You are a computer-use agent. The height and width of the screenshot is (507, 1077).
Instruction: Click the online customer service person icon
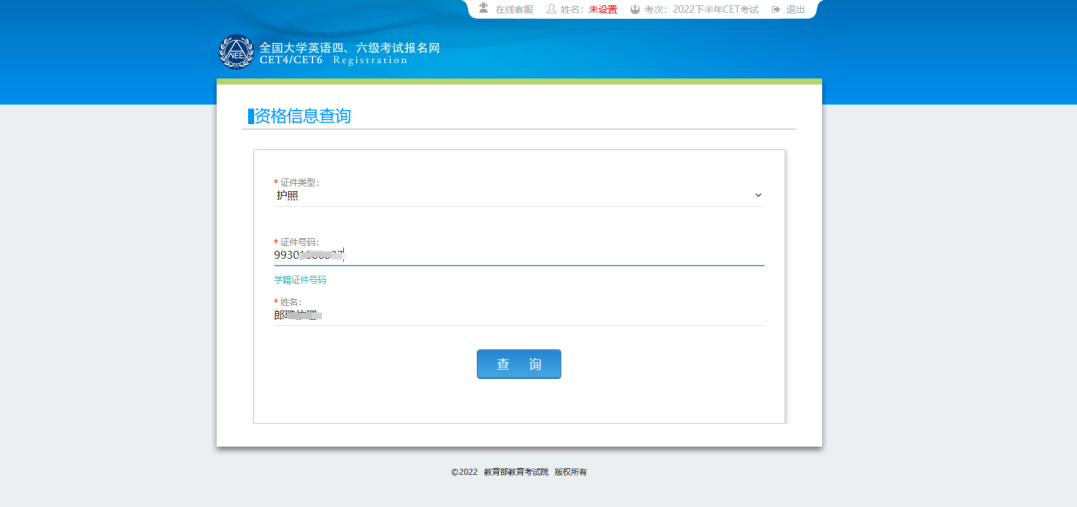pos(484,8)
